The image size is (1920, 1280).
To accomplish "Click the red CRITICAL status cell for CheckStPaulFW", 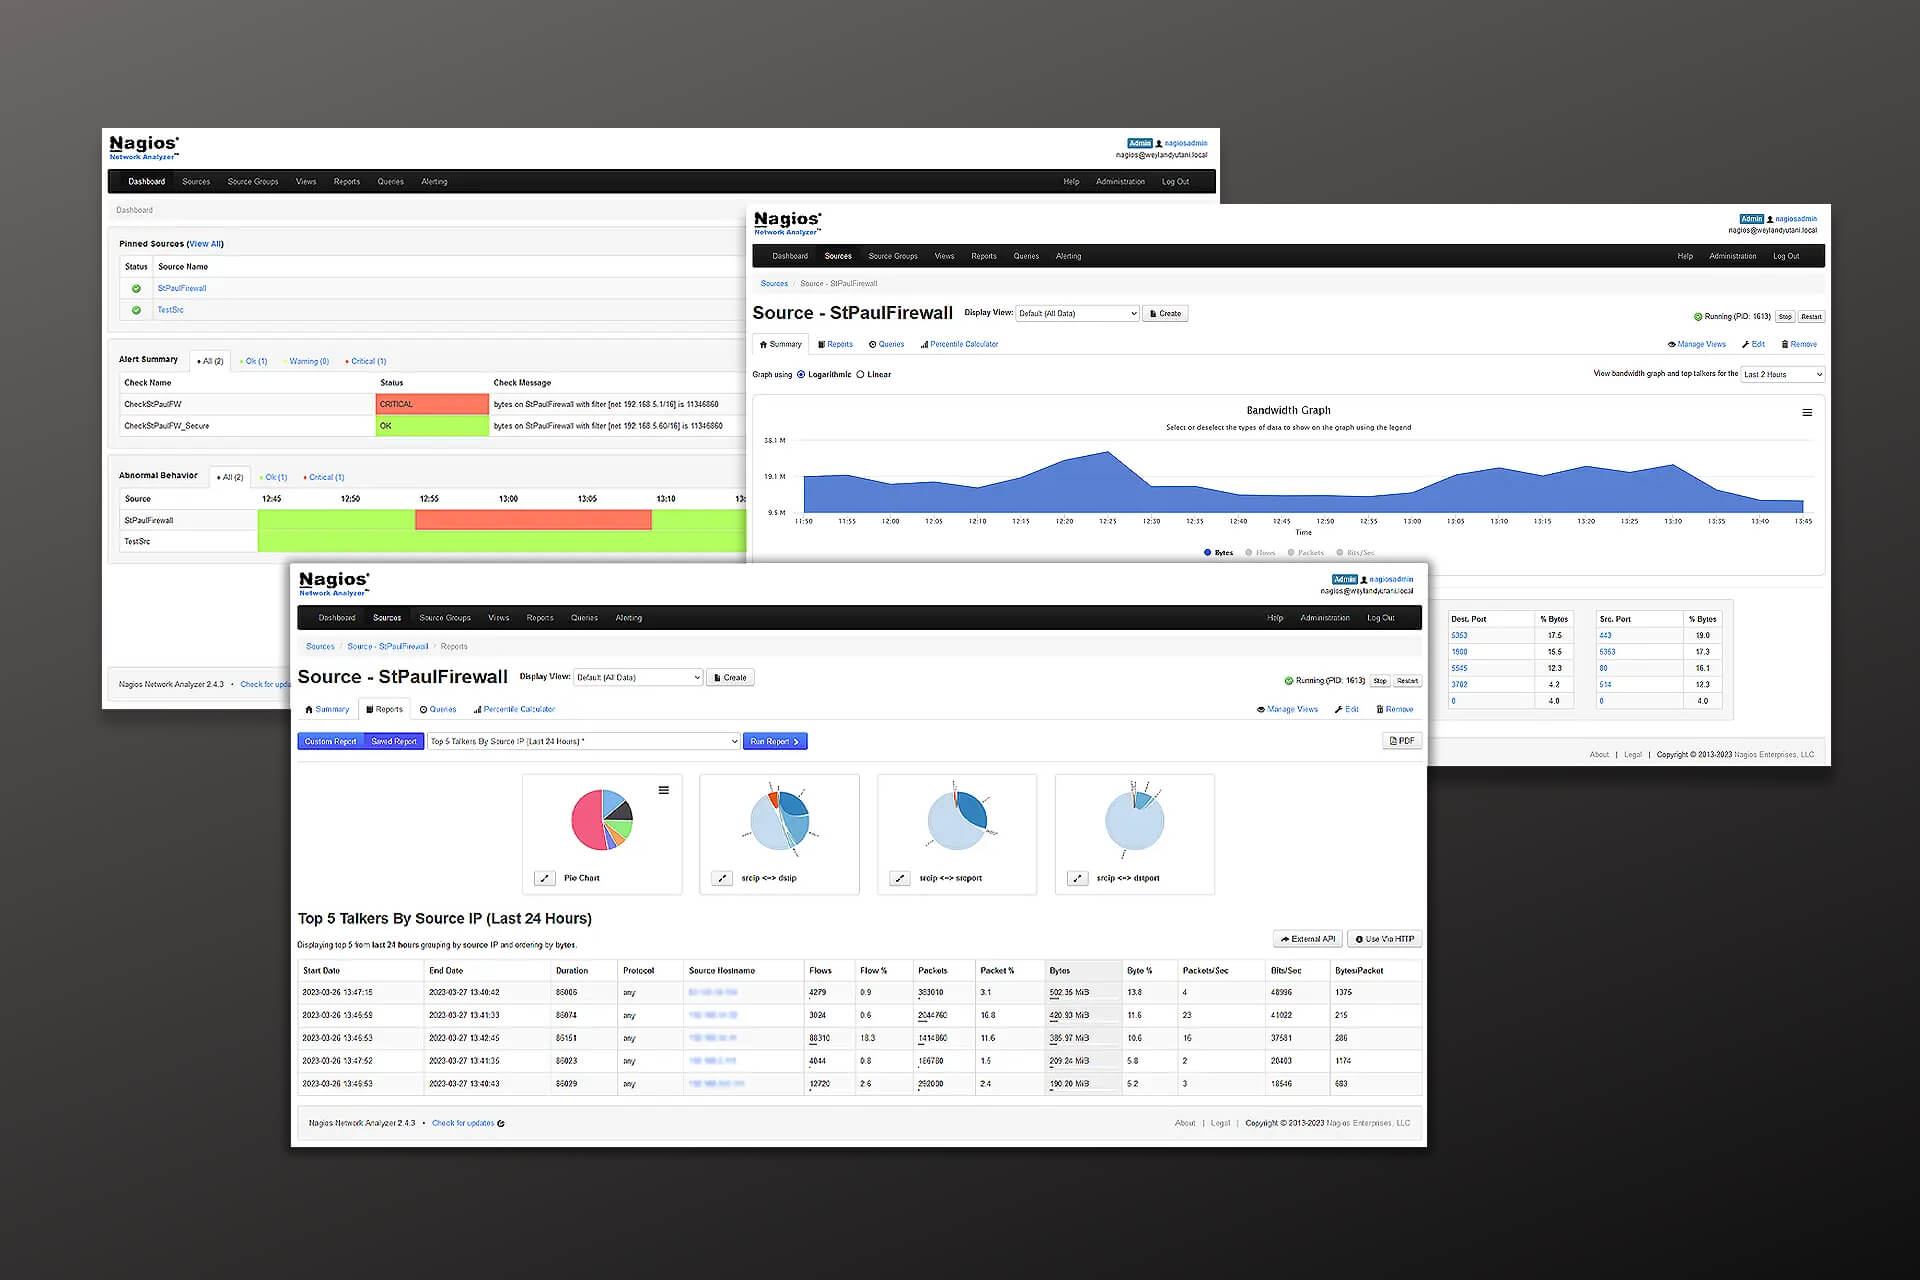I will (x=432, y=404).
